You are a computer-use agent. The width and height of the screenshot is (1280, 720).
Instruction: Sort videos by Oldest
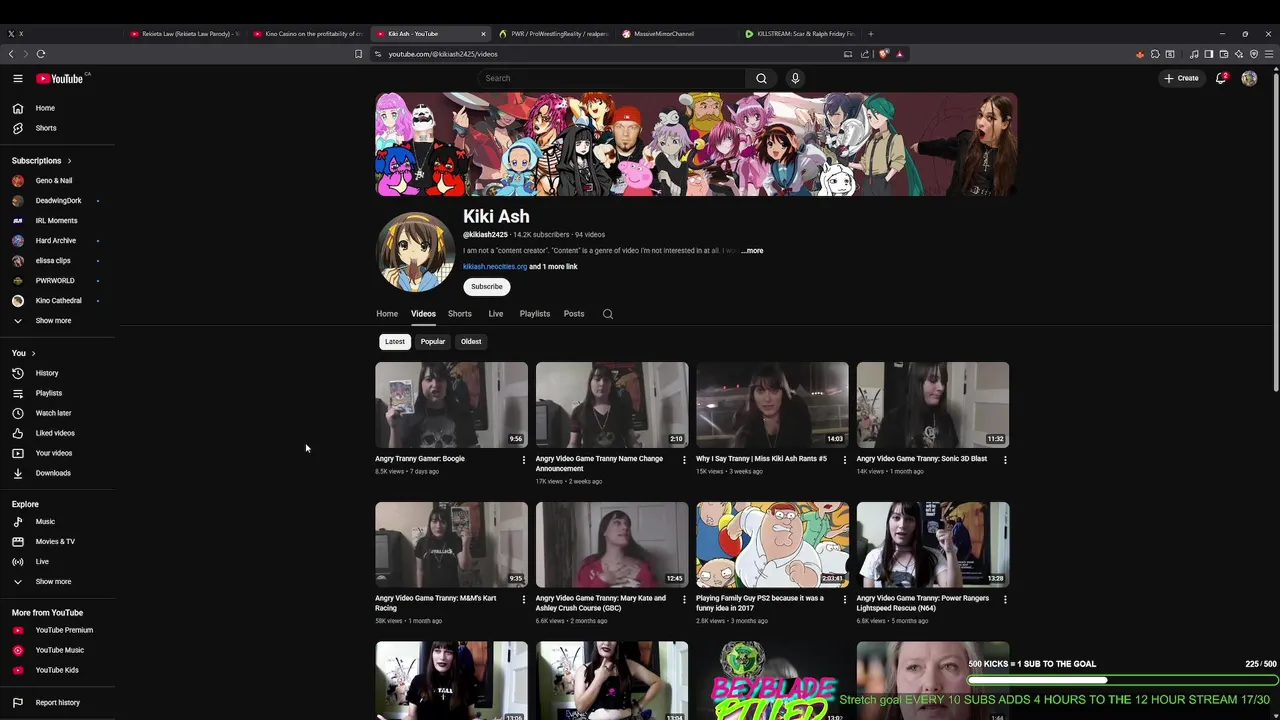tap(471, 342)
